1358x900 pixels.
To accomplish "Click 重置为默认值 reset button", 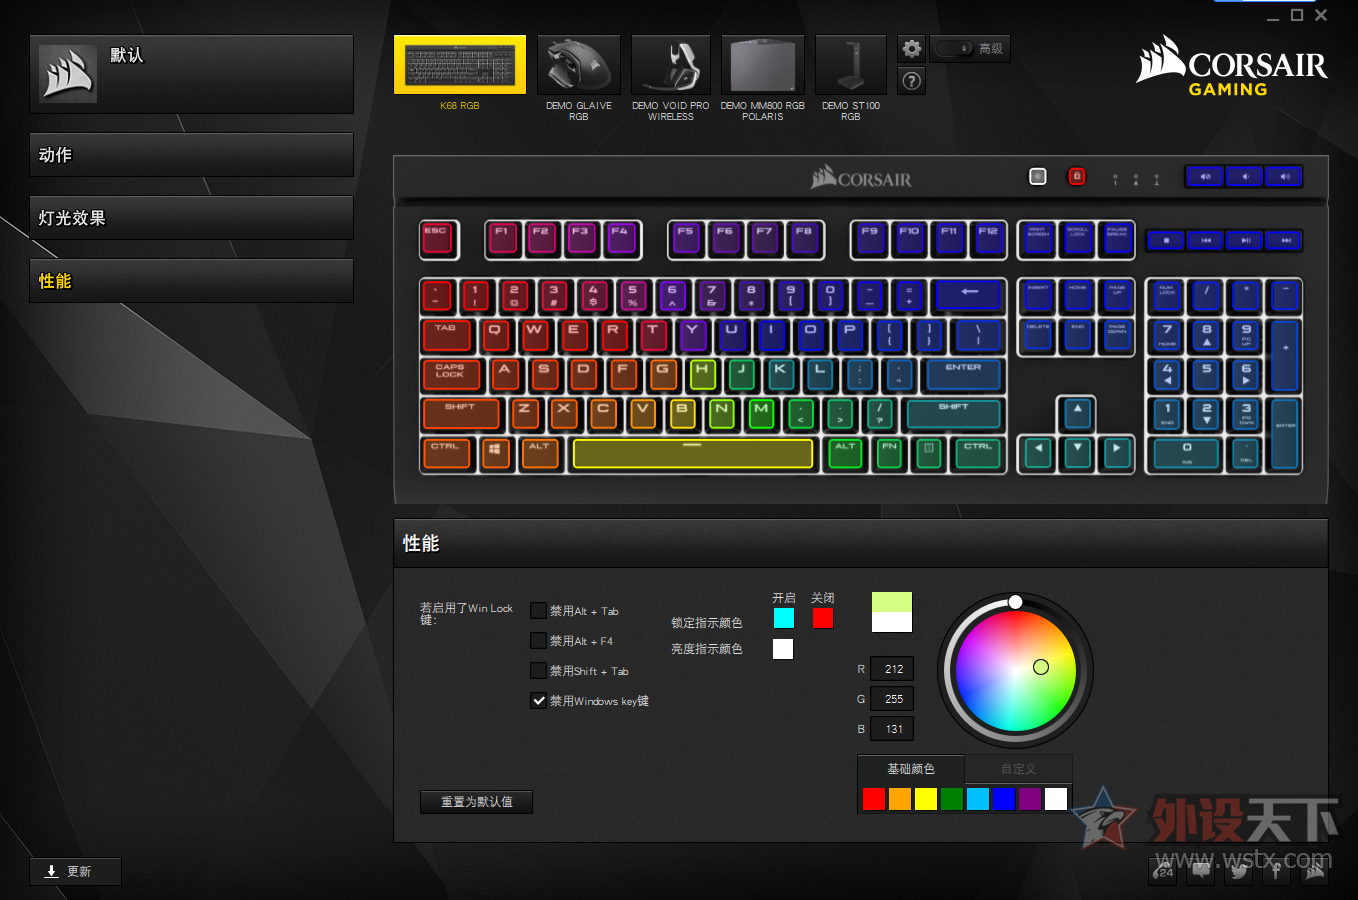I will click(x=477, y=802).
